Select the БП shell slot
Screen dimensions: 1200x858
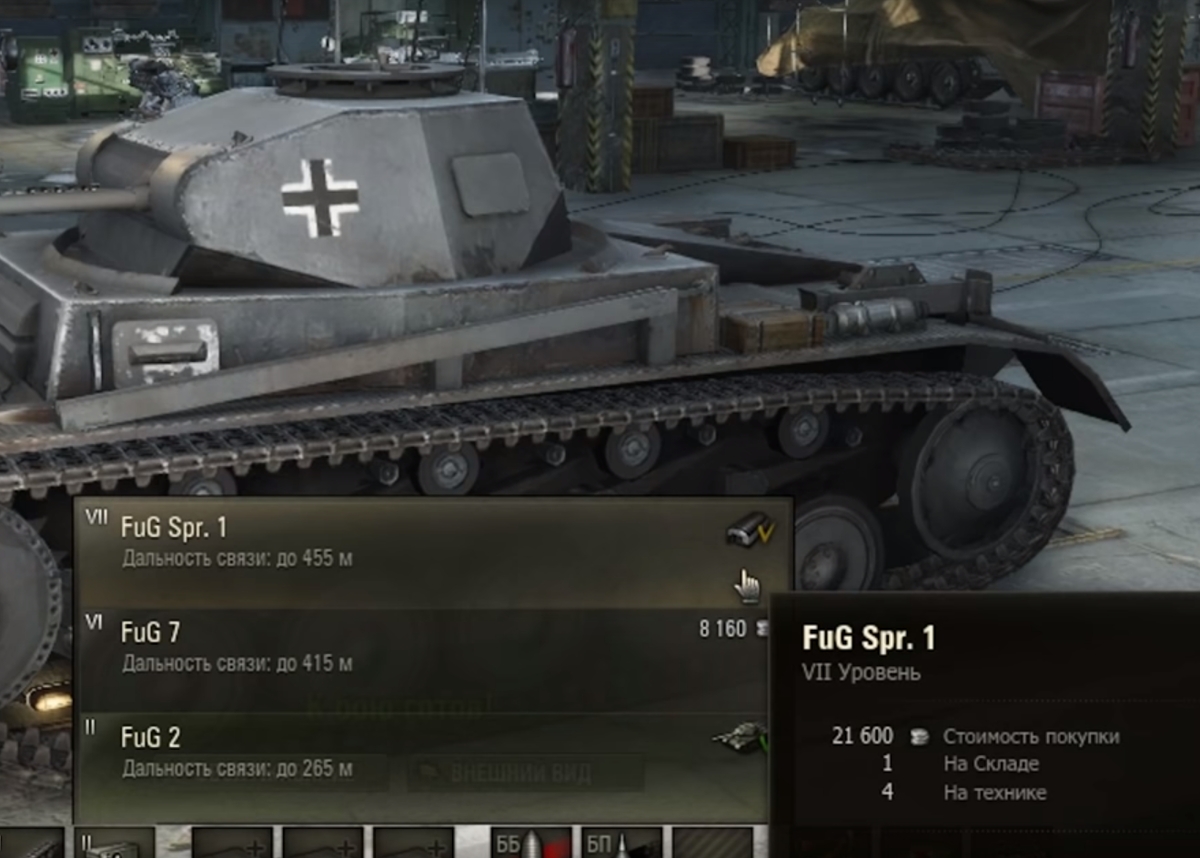[623, 843]
